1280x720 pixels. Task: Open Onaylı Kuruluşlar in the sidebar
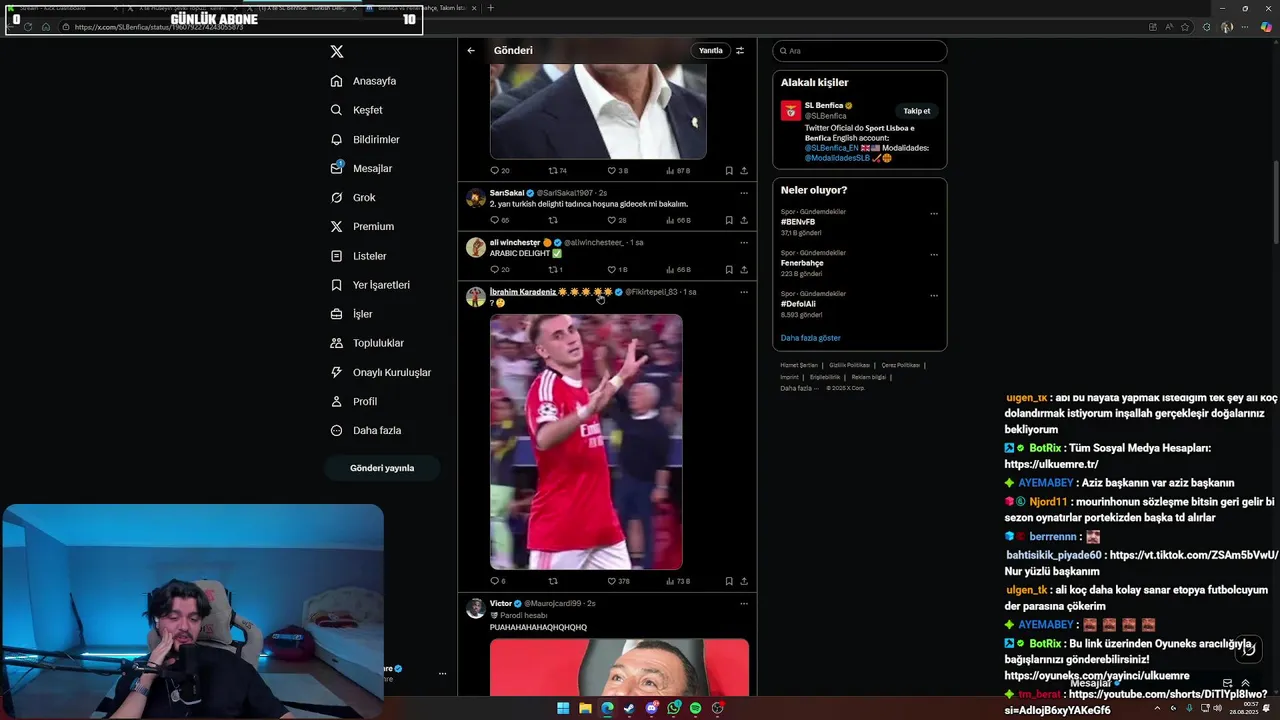(x=381, y=372)
